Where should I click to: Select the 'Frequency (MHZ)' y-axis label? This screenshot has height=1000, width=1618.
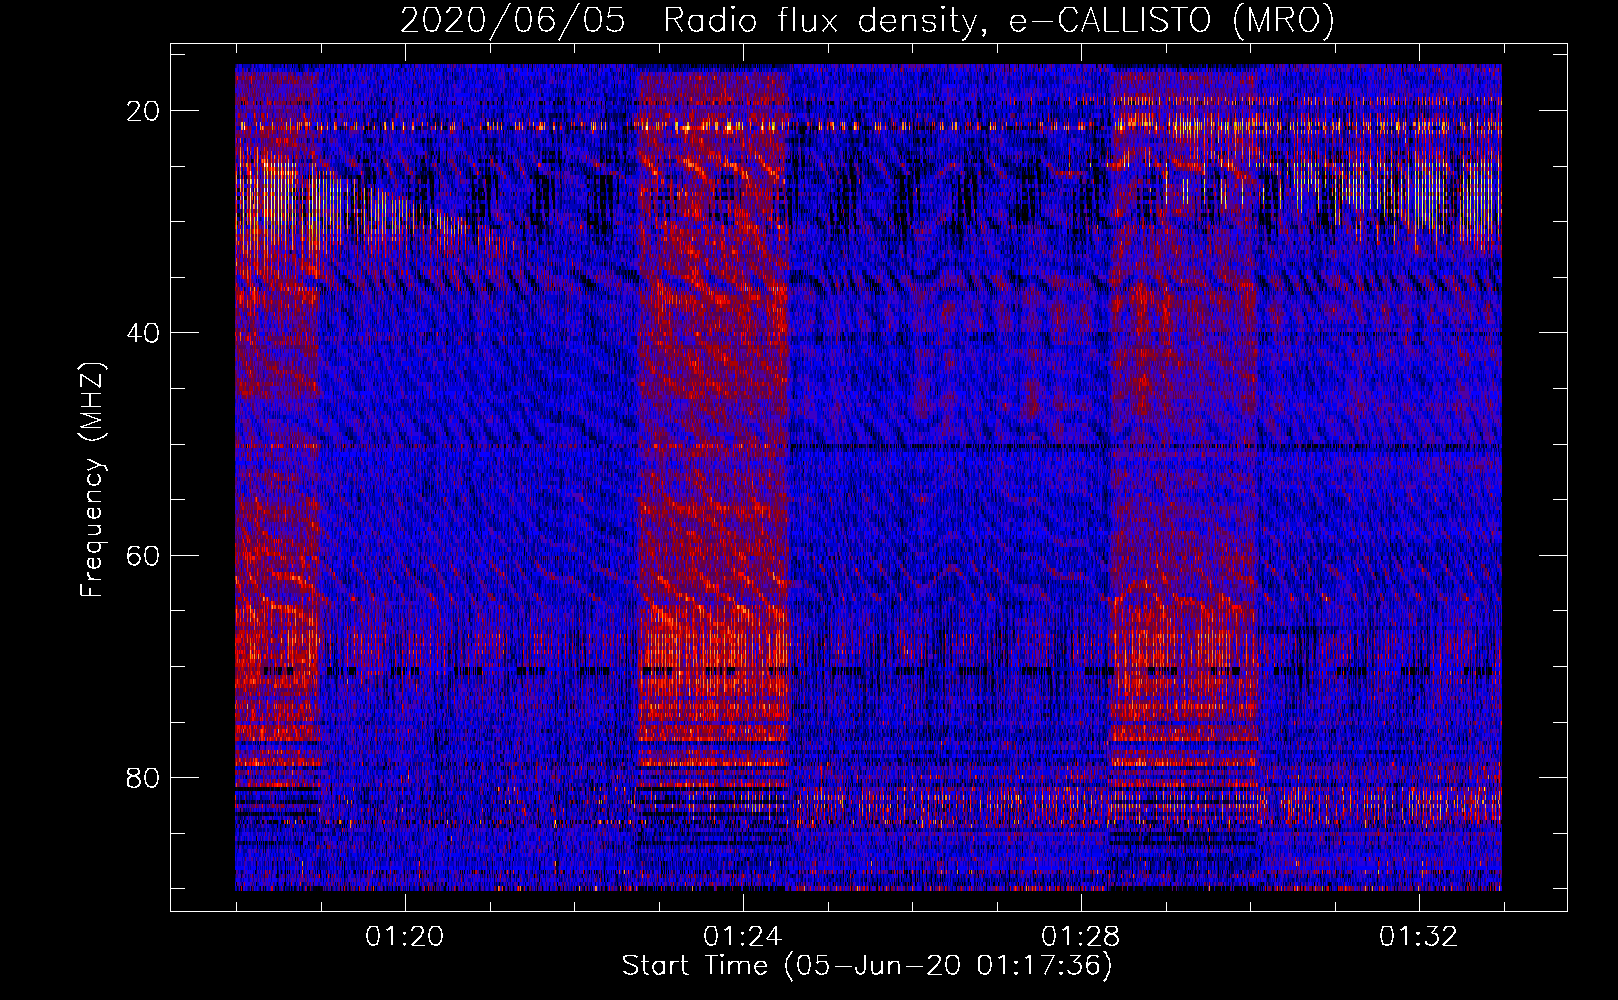point(92,480)
